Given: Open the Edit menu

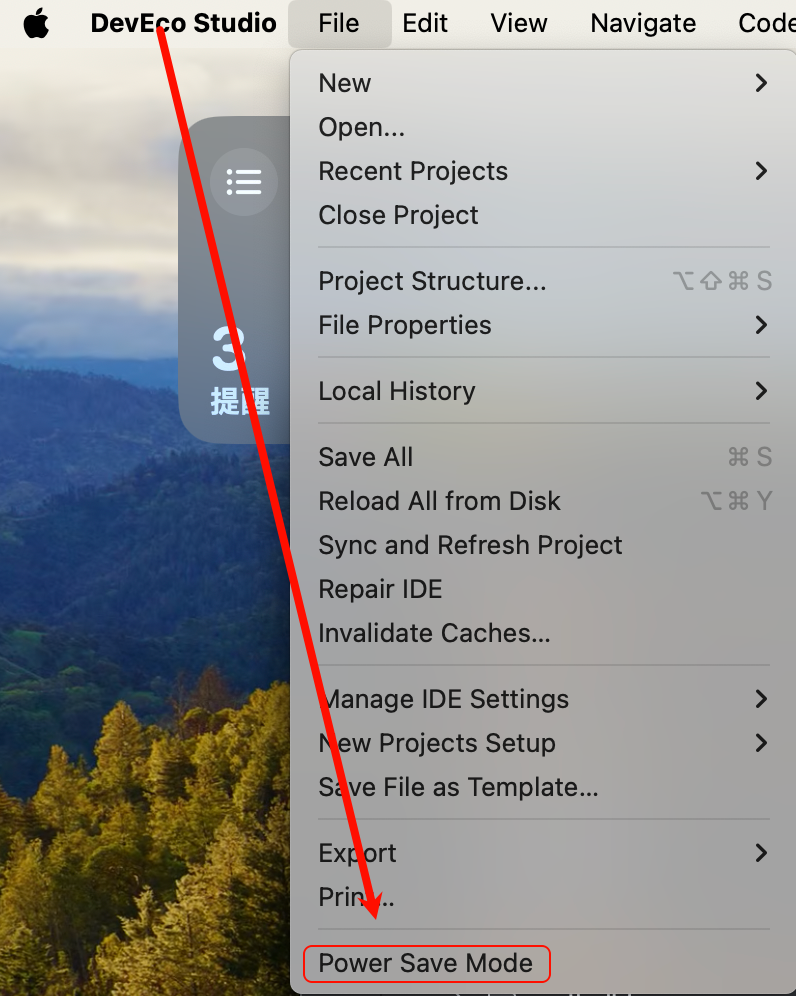Looking at the screenshot, I should (x=425, y=23).
